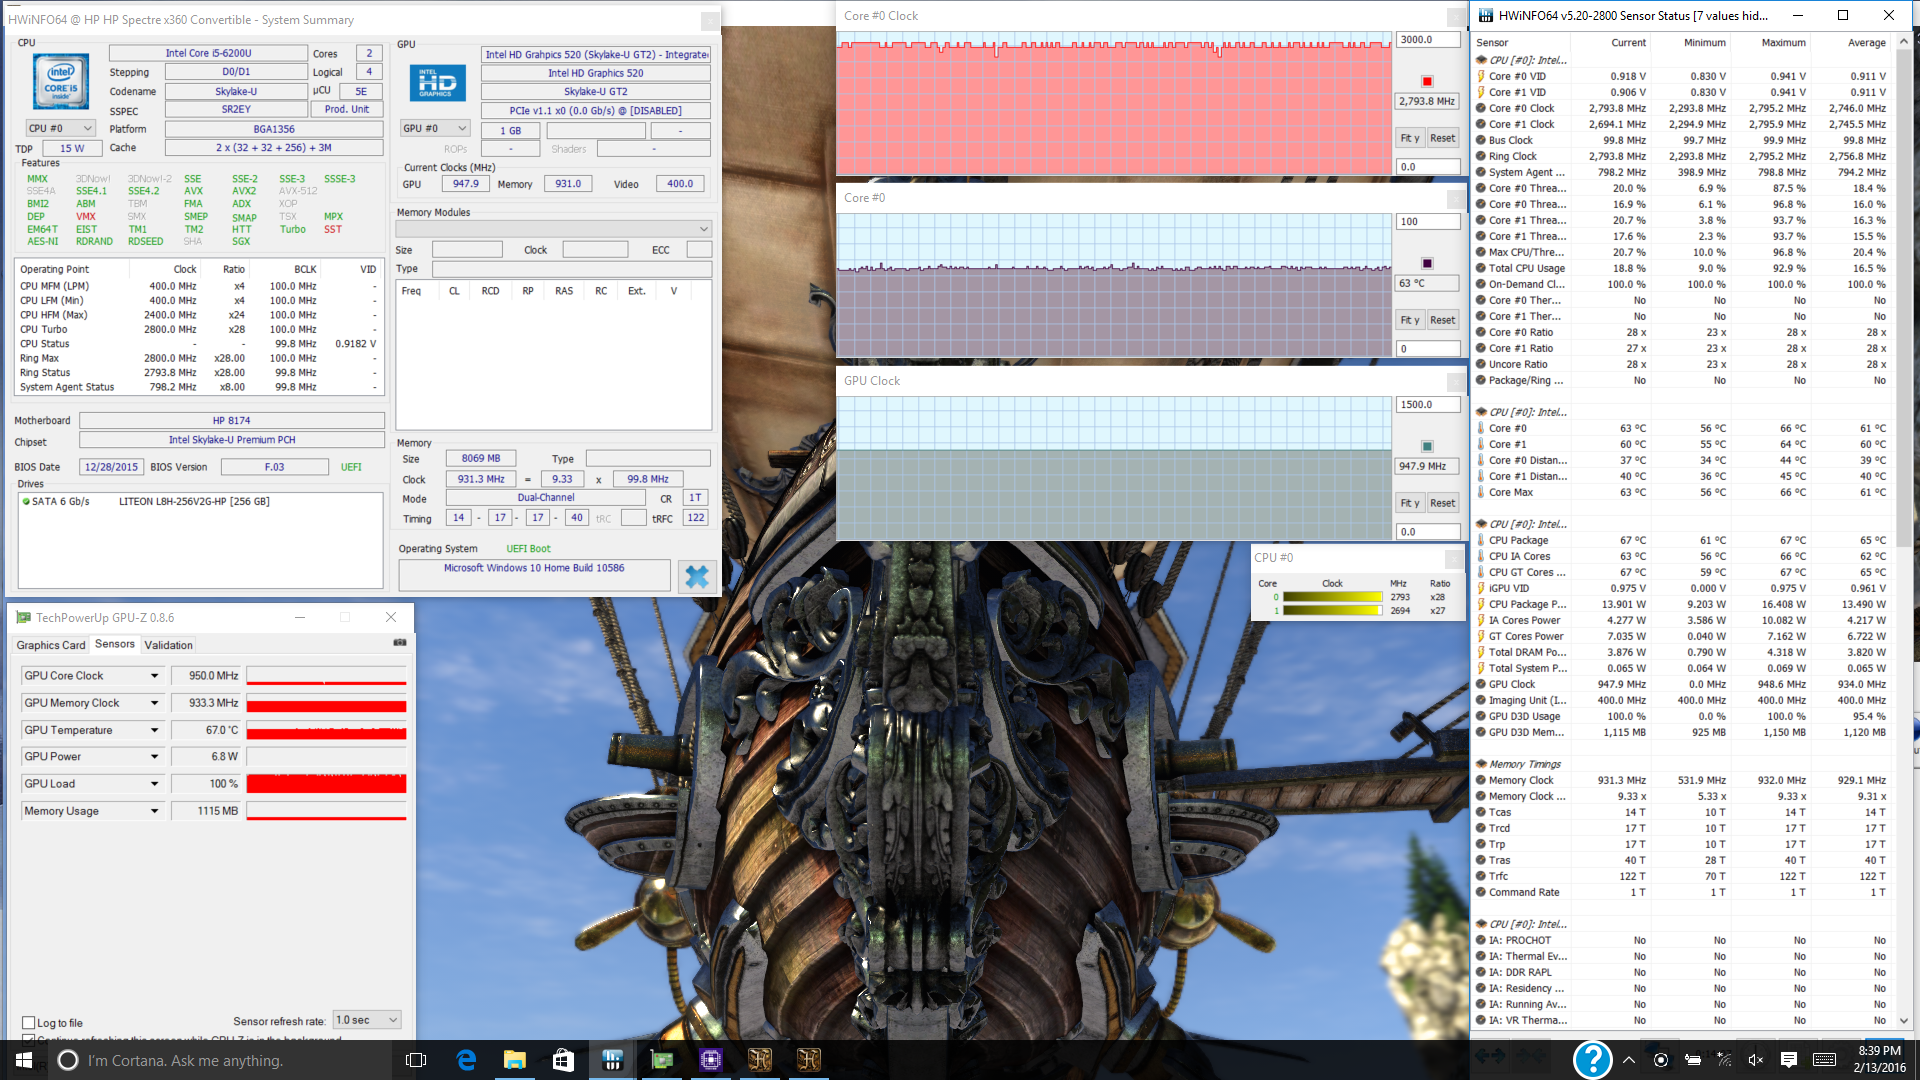Open the Windows Store taskbar icon
This screenshot has width=1920, height=1080.
563,1060
